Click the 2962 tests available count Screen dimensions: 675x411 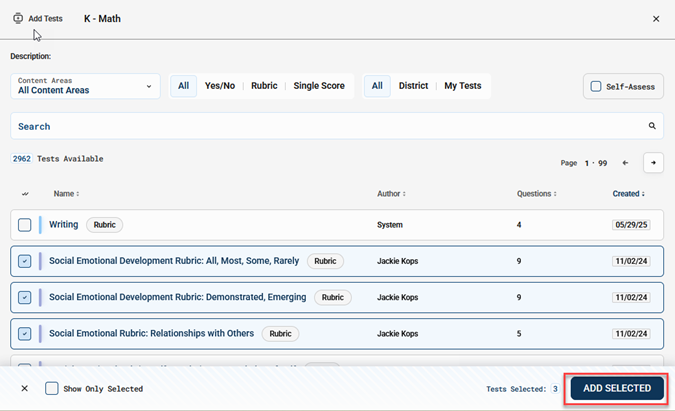[x=22, y=159]
